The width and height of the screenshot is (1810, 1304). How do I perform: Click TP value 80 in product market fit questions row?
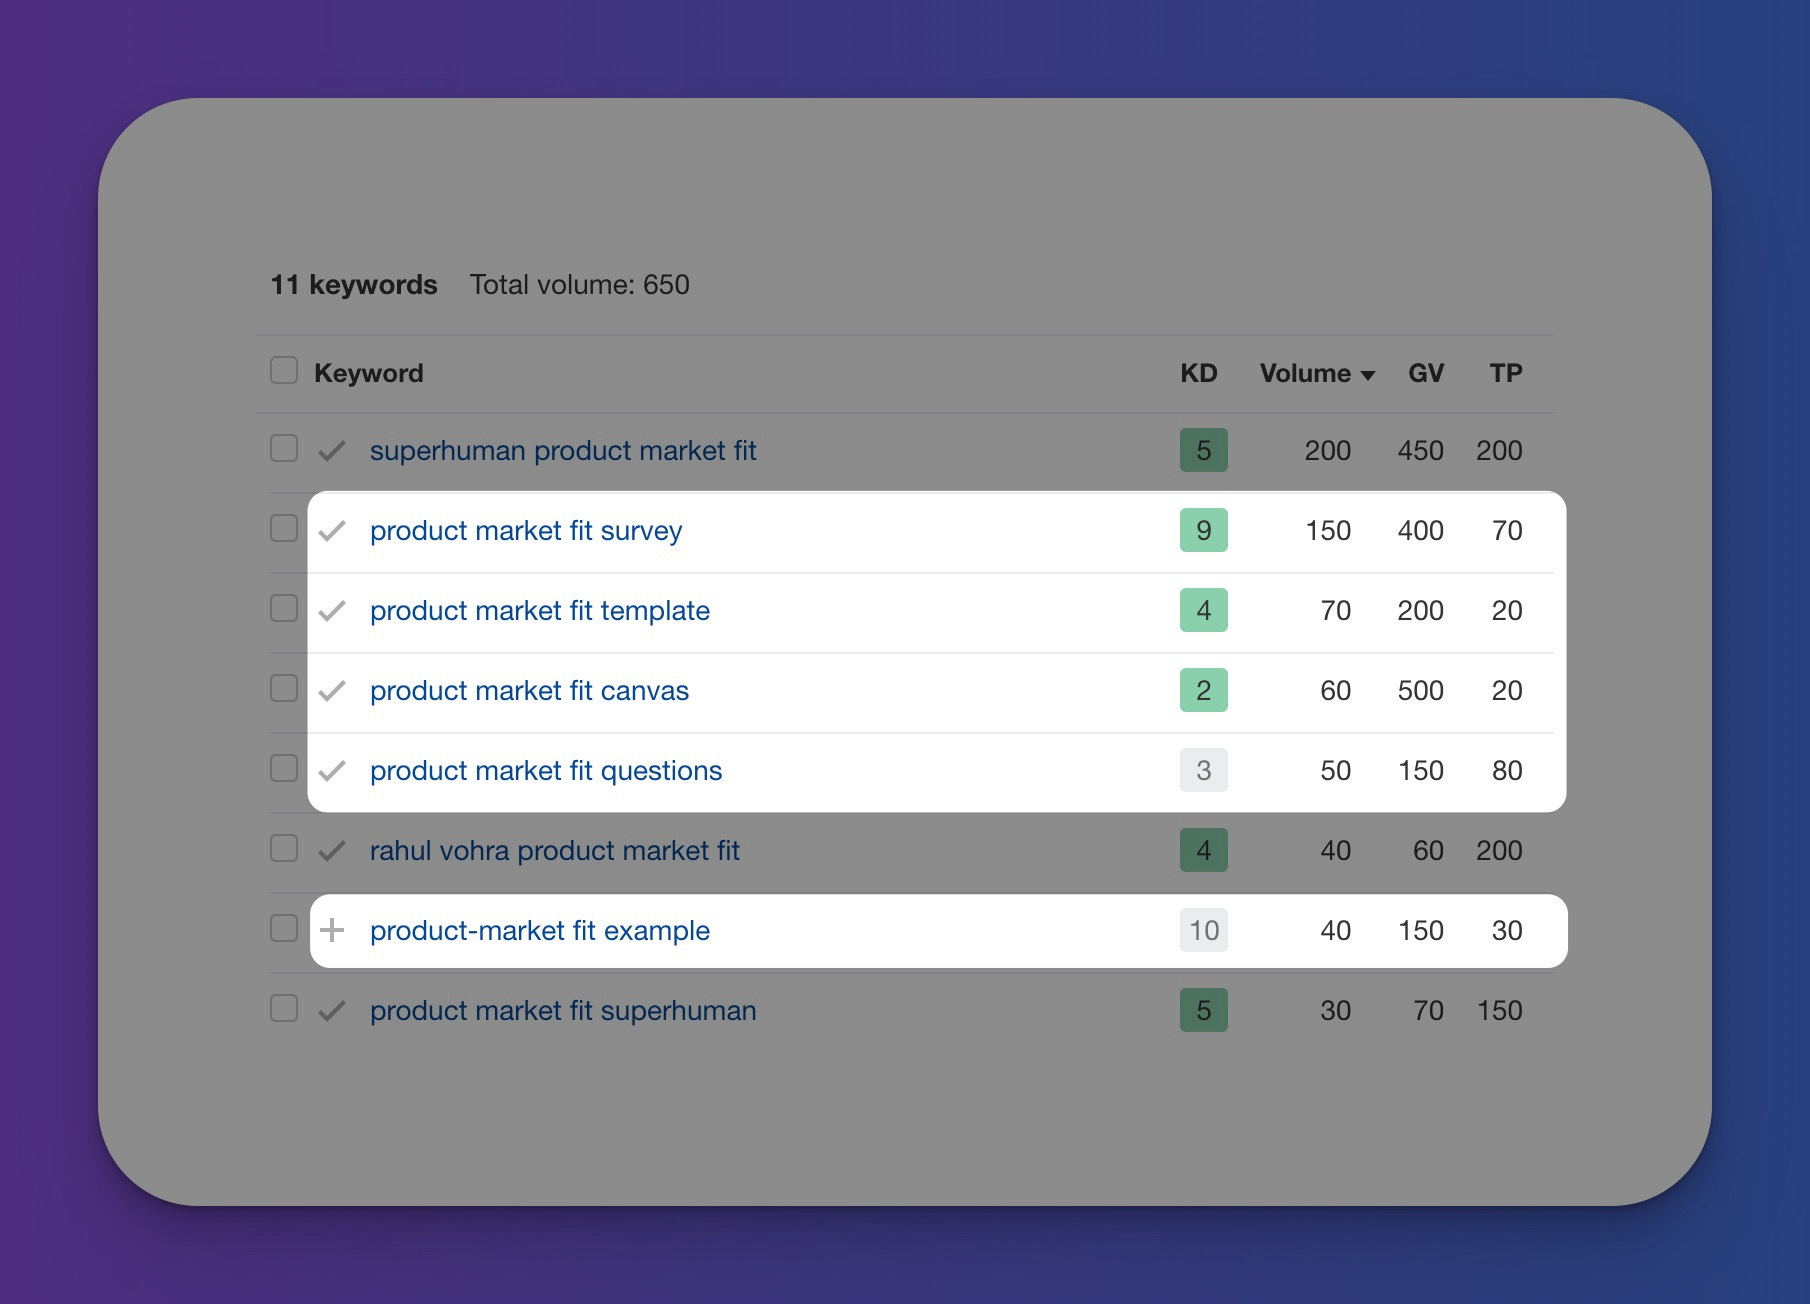coord(1507,771)
